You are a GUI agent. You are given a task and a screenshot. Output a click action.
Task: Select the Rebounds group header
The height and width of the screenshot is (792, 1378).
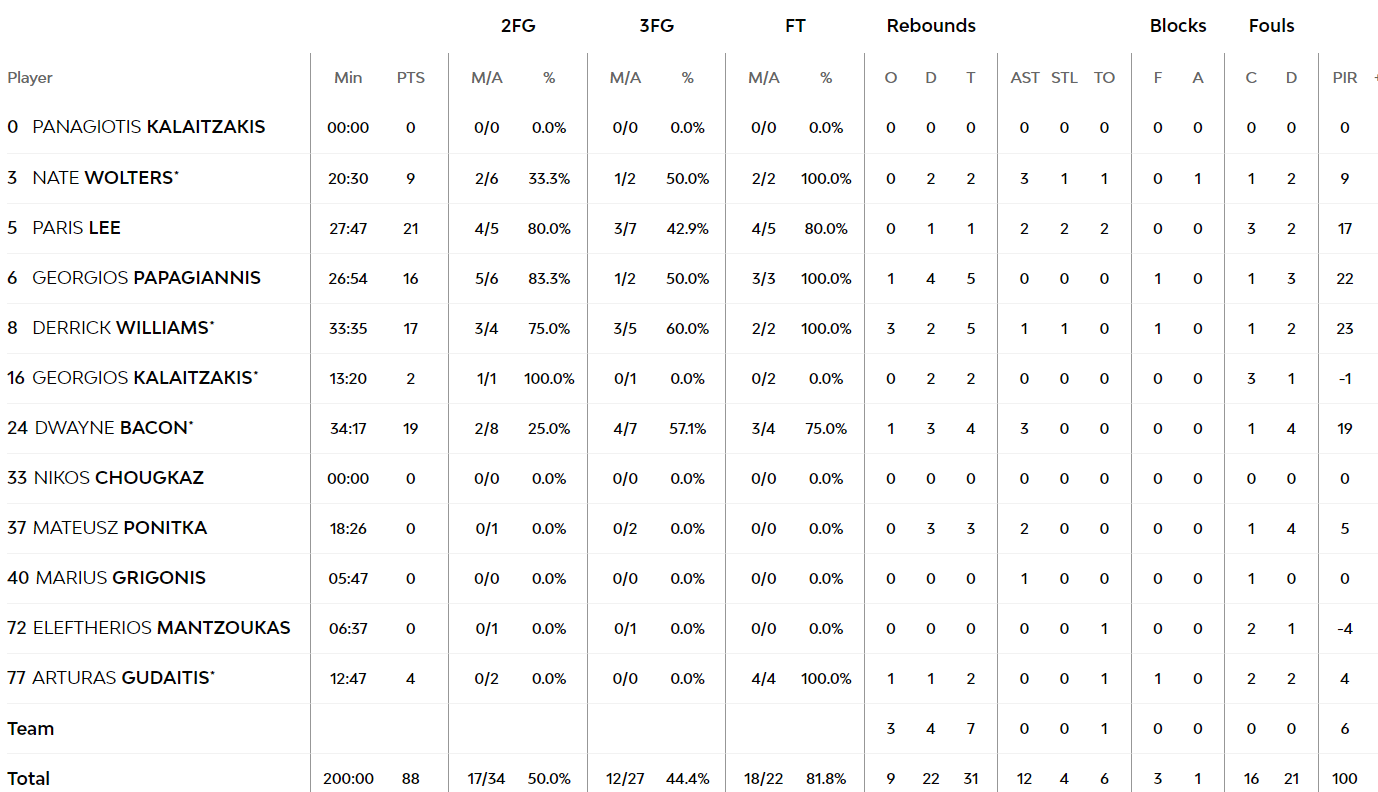point(931,26)
